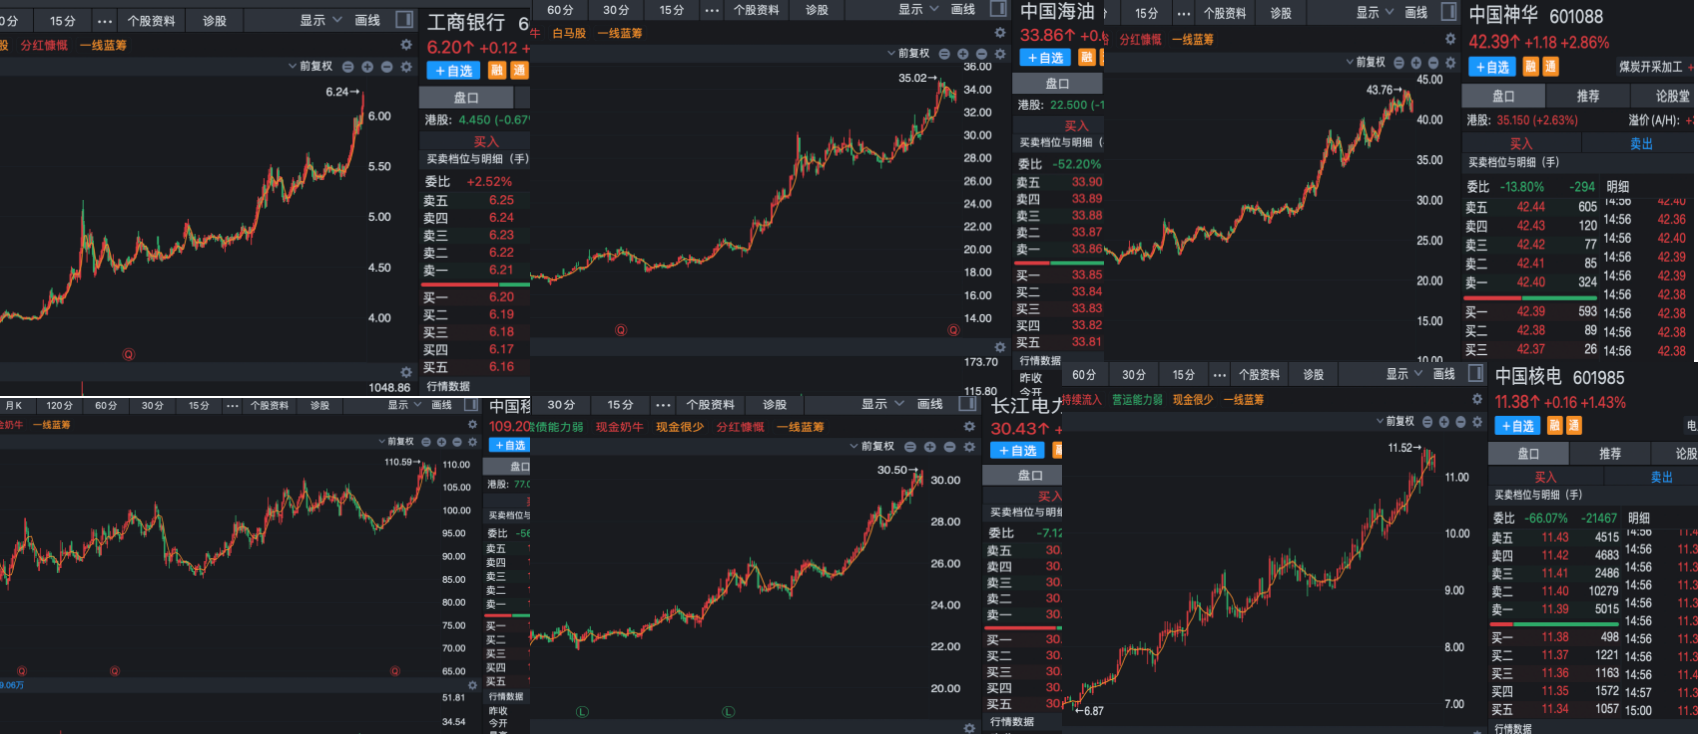Open 显示 dropdown in 中国海油 toolbar
The height and width of the screenshot is (734, 1698).
pos(918,9)
